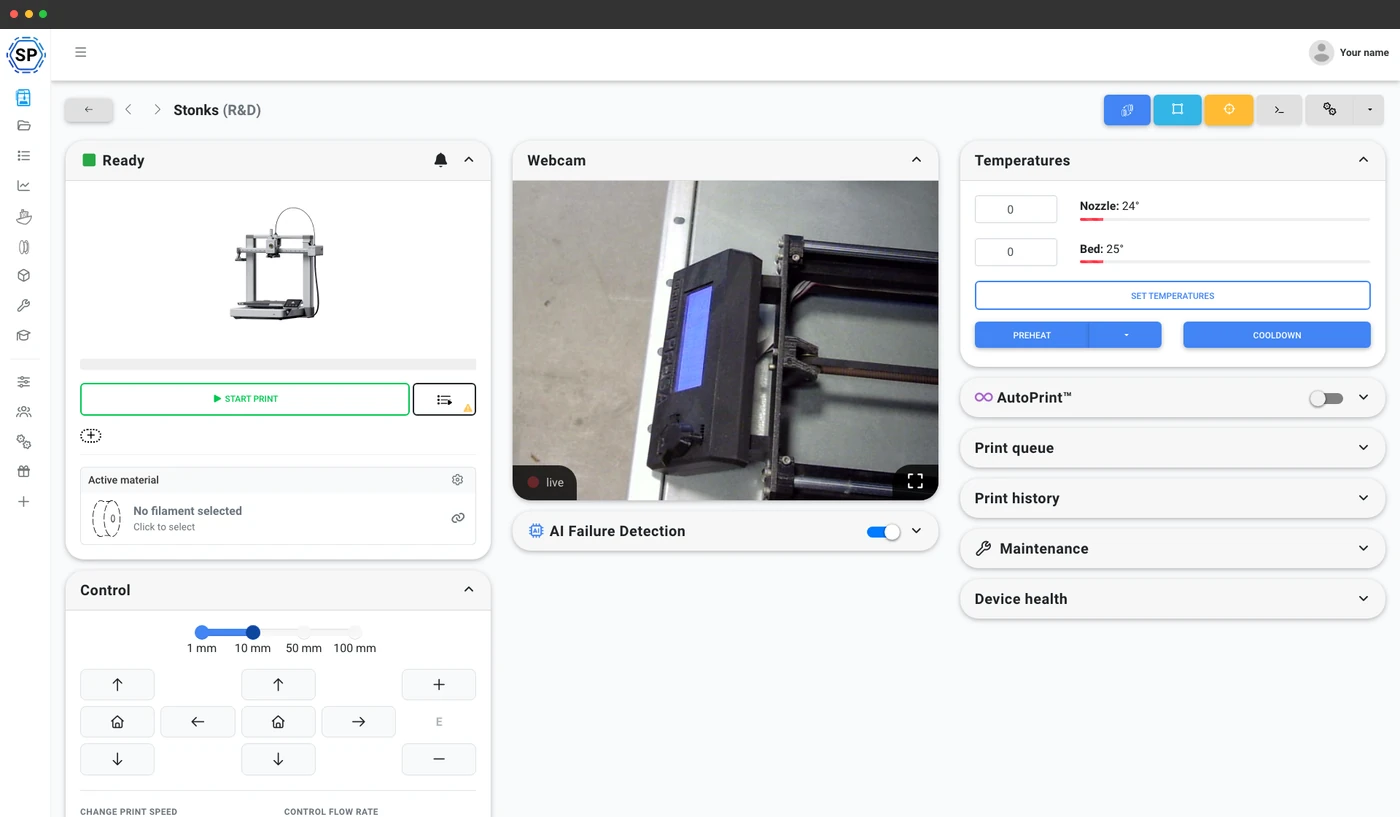
Task: Toggle the AutoPrint switch
Action: pos(1326,398)
